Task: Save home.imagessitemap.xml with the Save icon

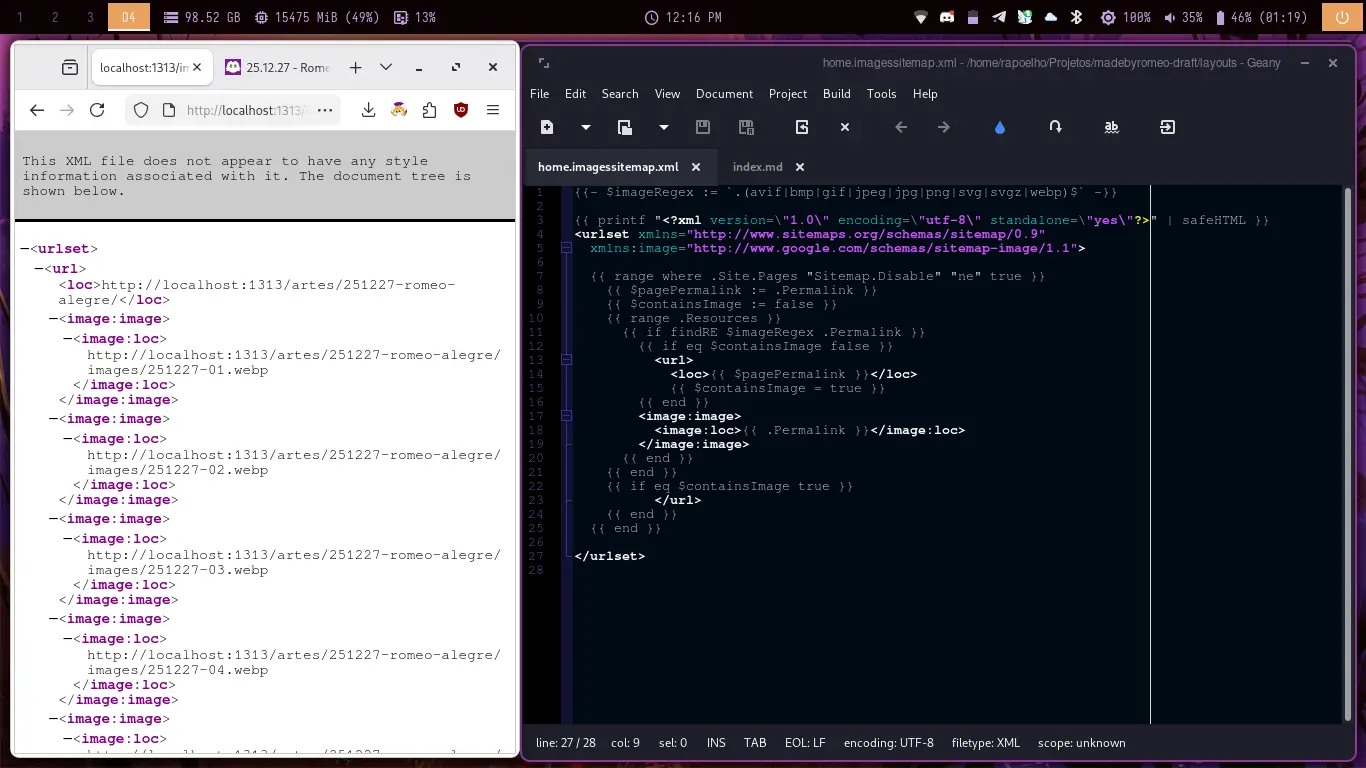Action: click(703, 127)
